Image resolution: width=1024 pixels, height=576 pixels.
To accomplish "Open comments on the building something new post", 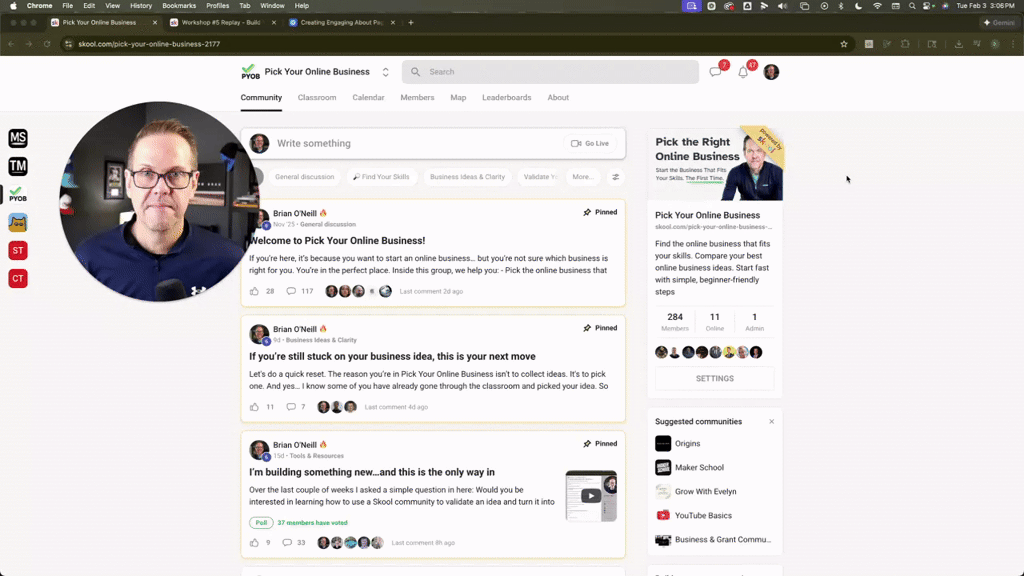I will (287, 543).
